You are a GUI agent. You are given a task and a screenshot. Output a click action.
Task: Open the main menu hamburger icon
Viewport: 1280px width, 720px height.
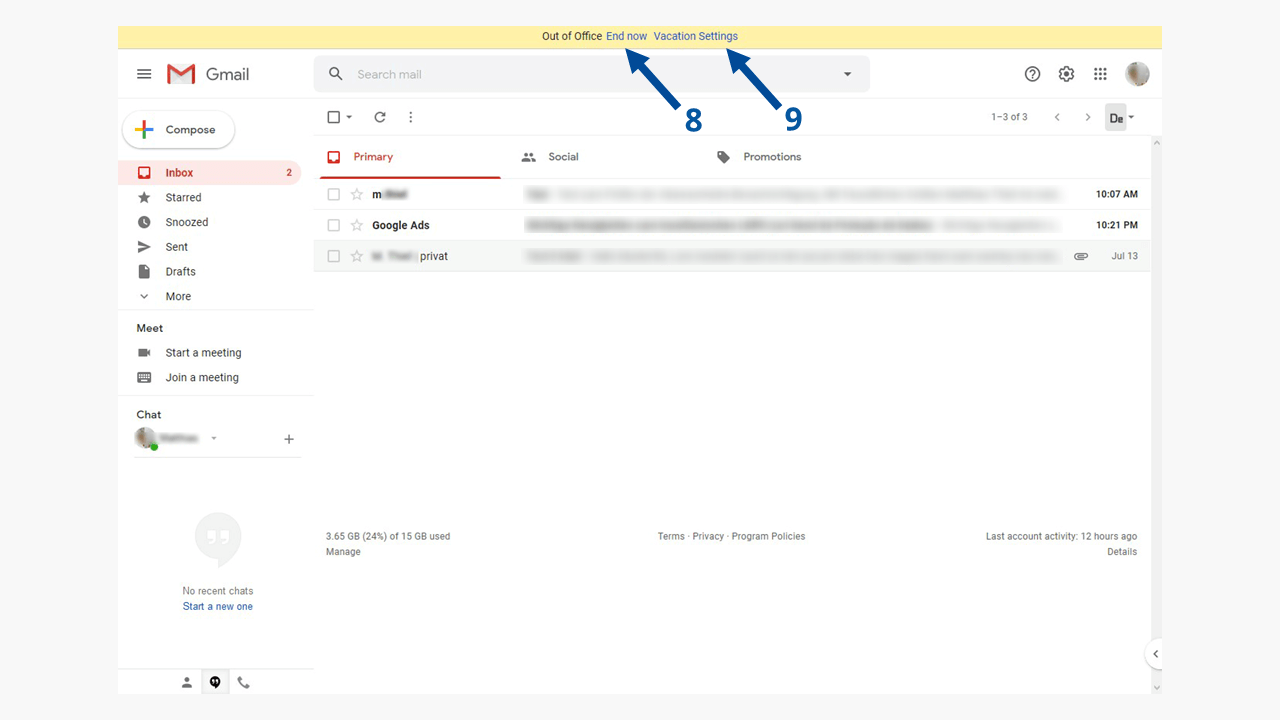[144, 74]
